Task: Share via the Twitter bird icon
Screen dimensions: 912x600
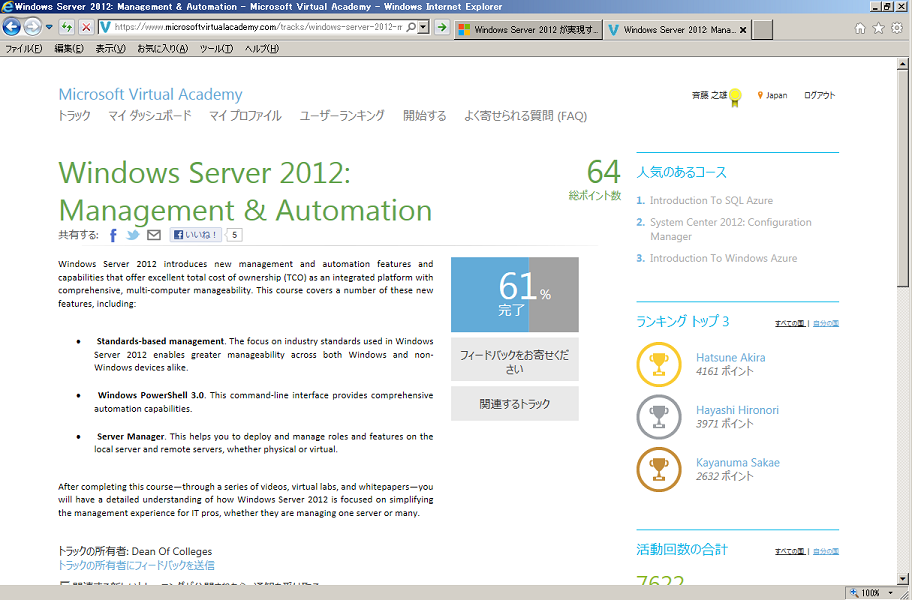Action: 132,236
